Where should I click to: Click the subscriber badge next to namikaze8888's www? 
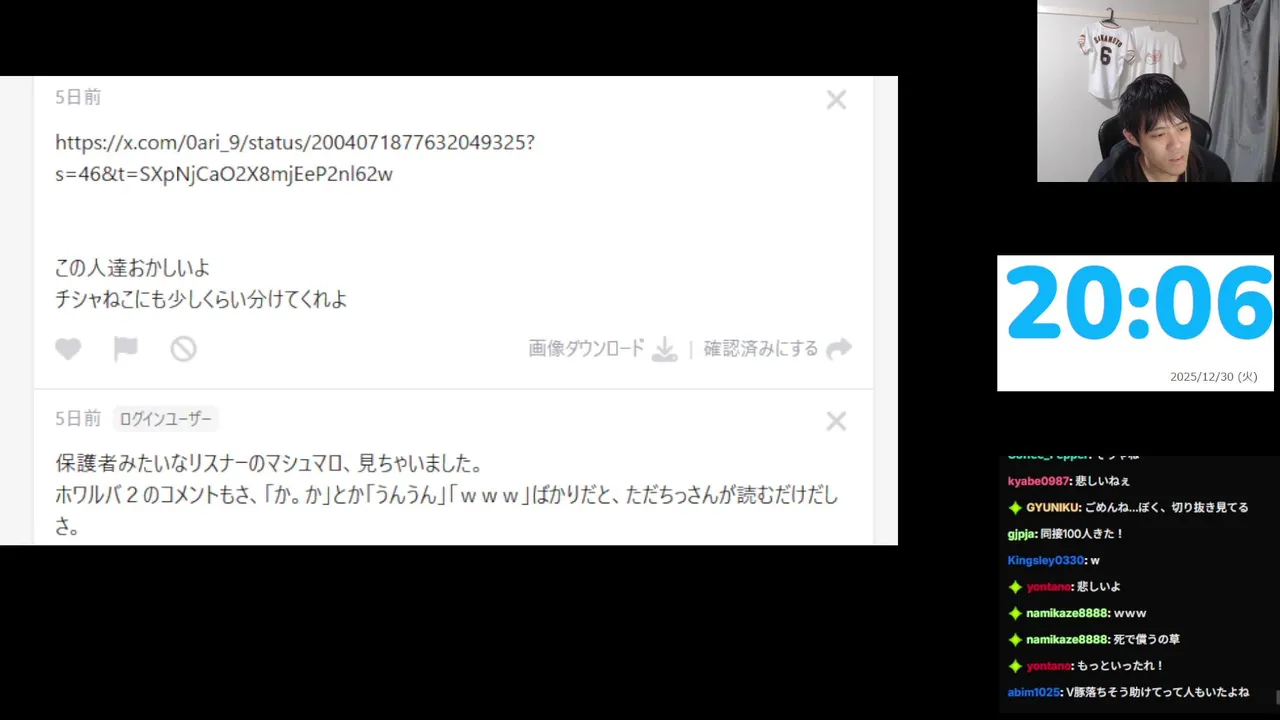(1015, 613)
